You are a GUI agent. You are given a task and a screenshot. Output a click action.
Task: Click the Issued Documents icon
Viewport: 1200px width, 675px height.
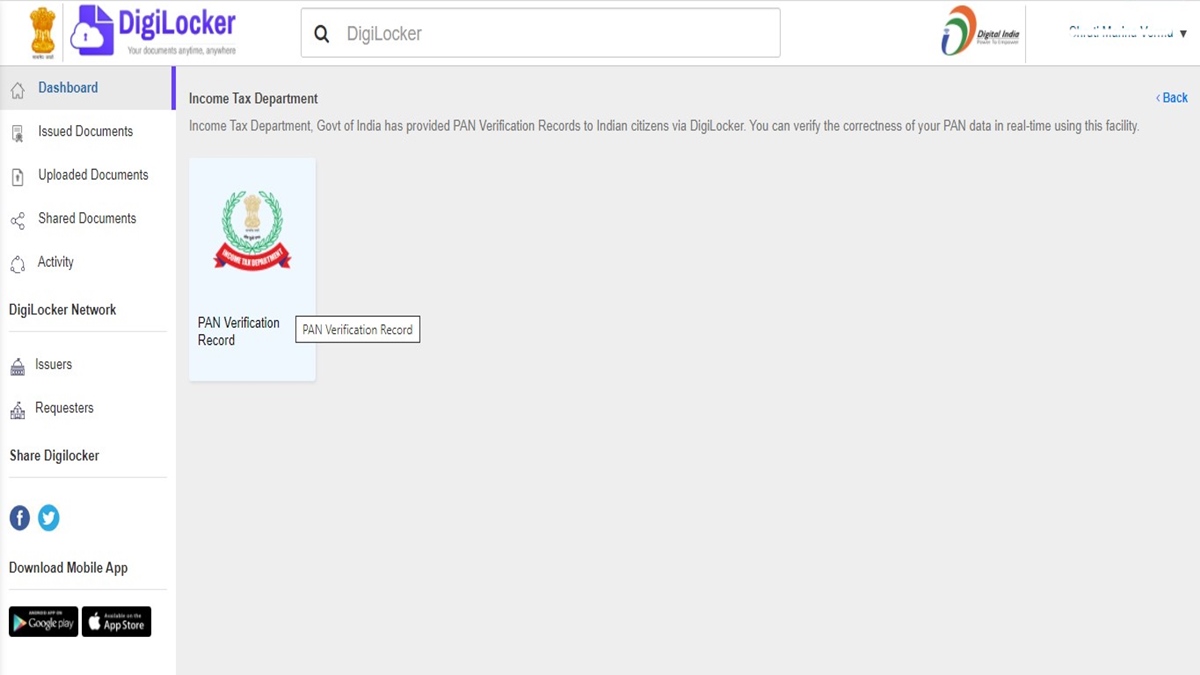click(17, 133)
